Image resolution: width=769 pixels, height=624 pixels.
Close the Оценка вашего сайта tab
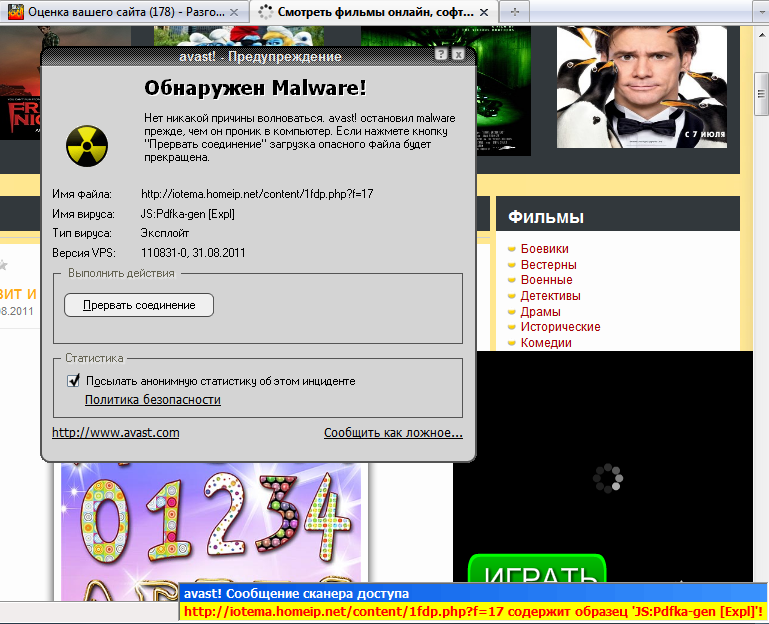pos(234,12)
